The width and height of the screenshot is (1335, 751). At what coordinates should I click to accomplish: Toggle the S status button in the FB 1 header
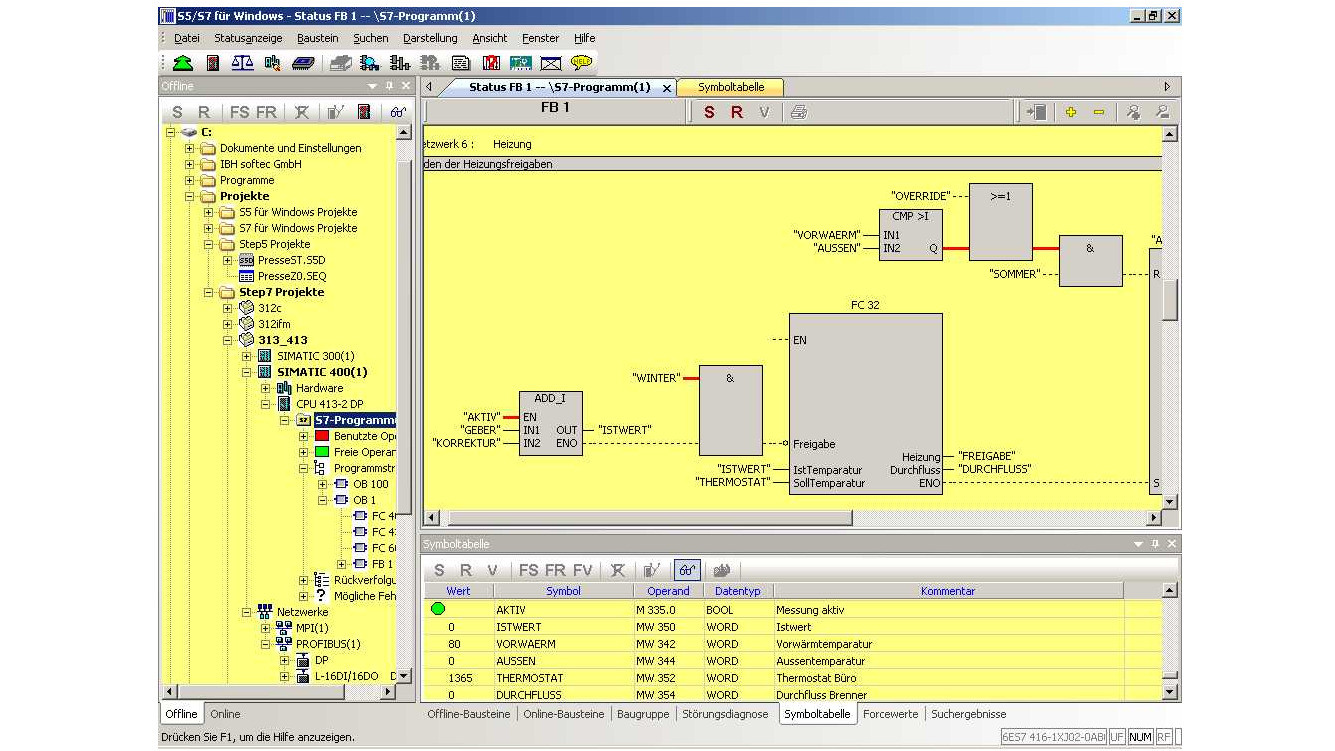[x=709, y=112]
